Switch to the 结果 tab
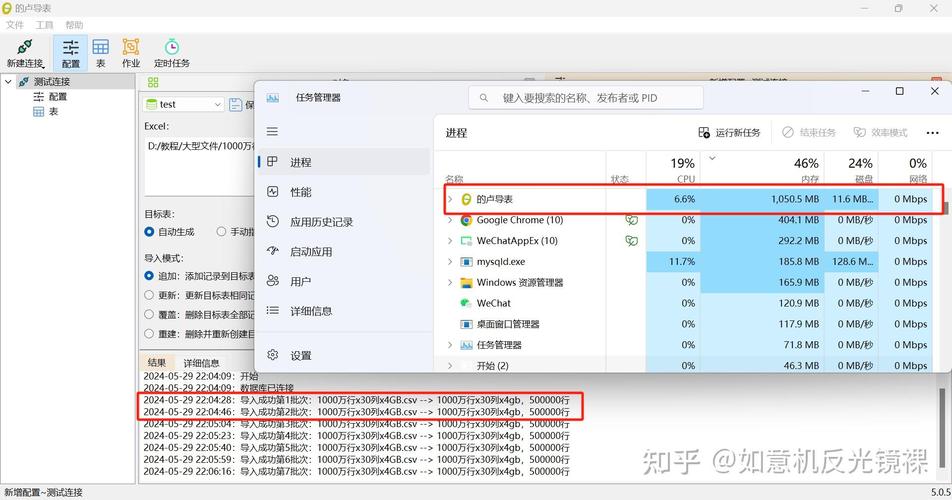 click(x=157, y=362)
